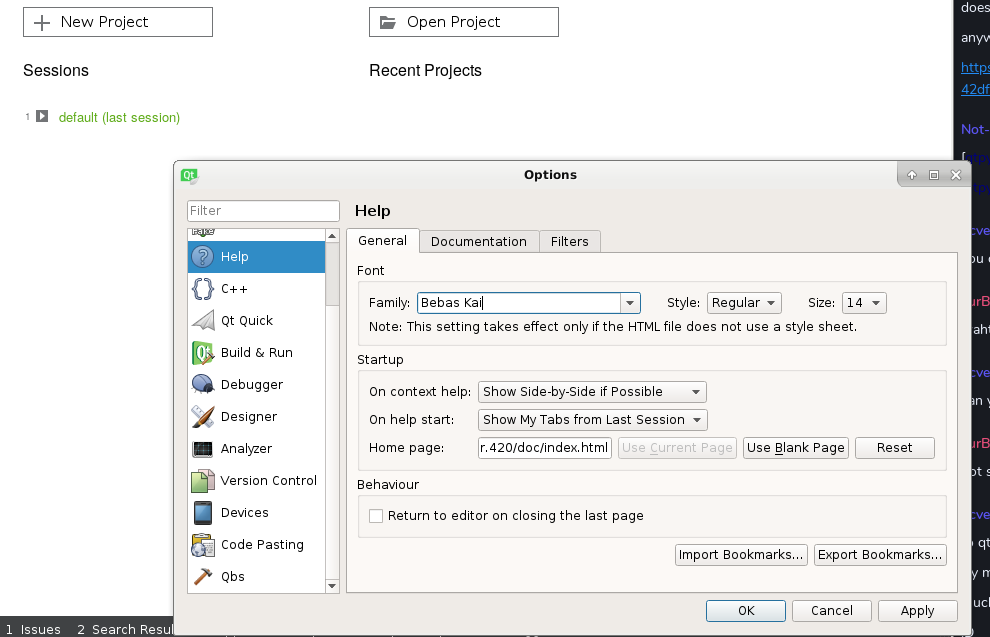This screenshot has height=637, width=990.
Task: Open the Issues output pane
Action: [33, 629]
